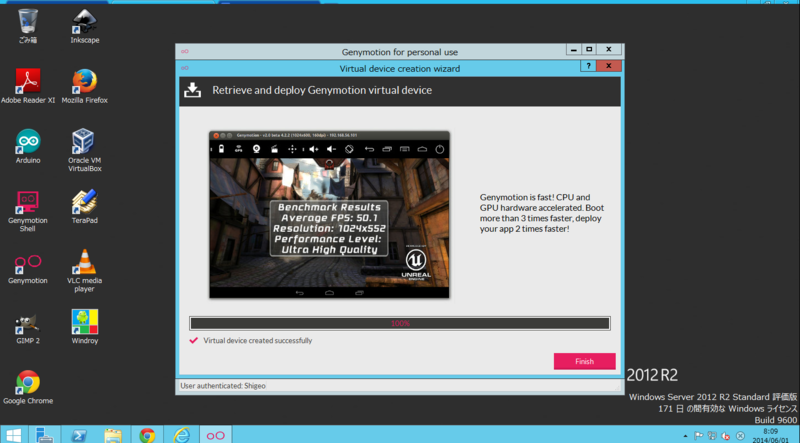Click the 100% progress bar
800x443 pixels.
(x=400, y=323)
